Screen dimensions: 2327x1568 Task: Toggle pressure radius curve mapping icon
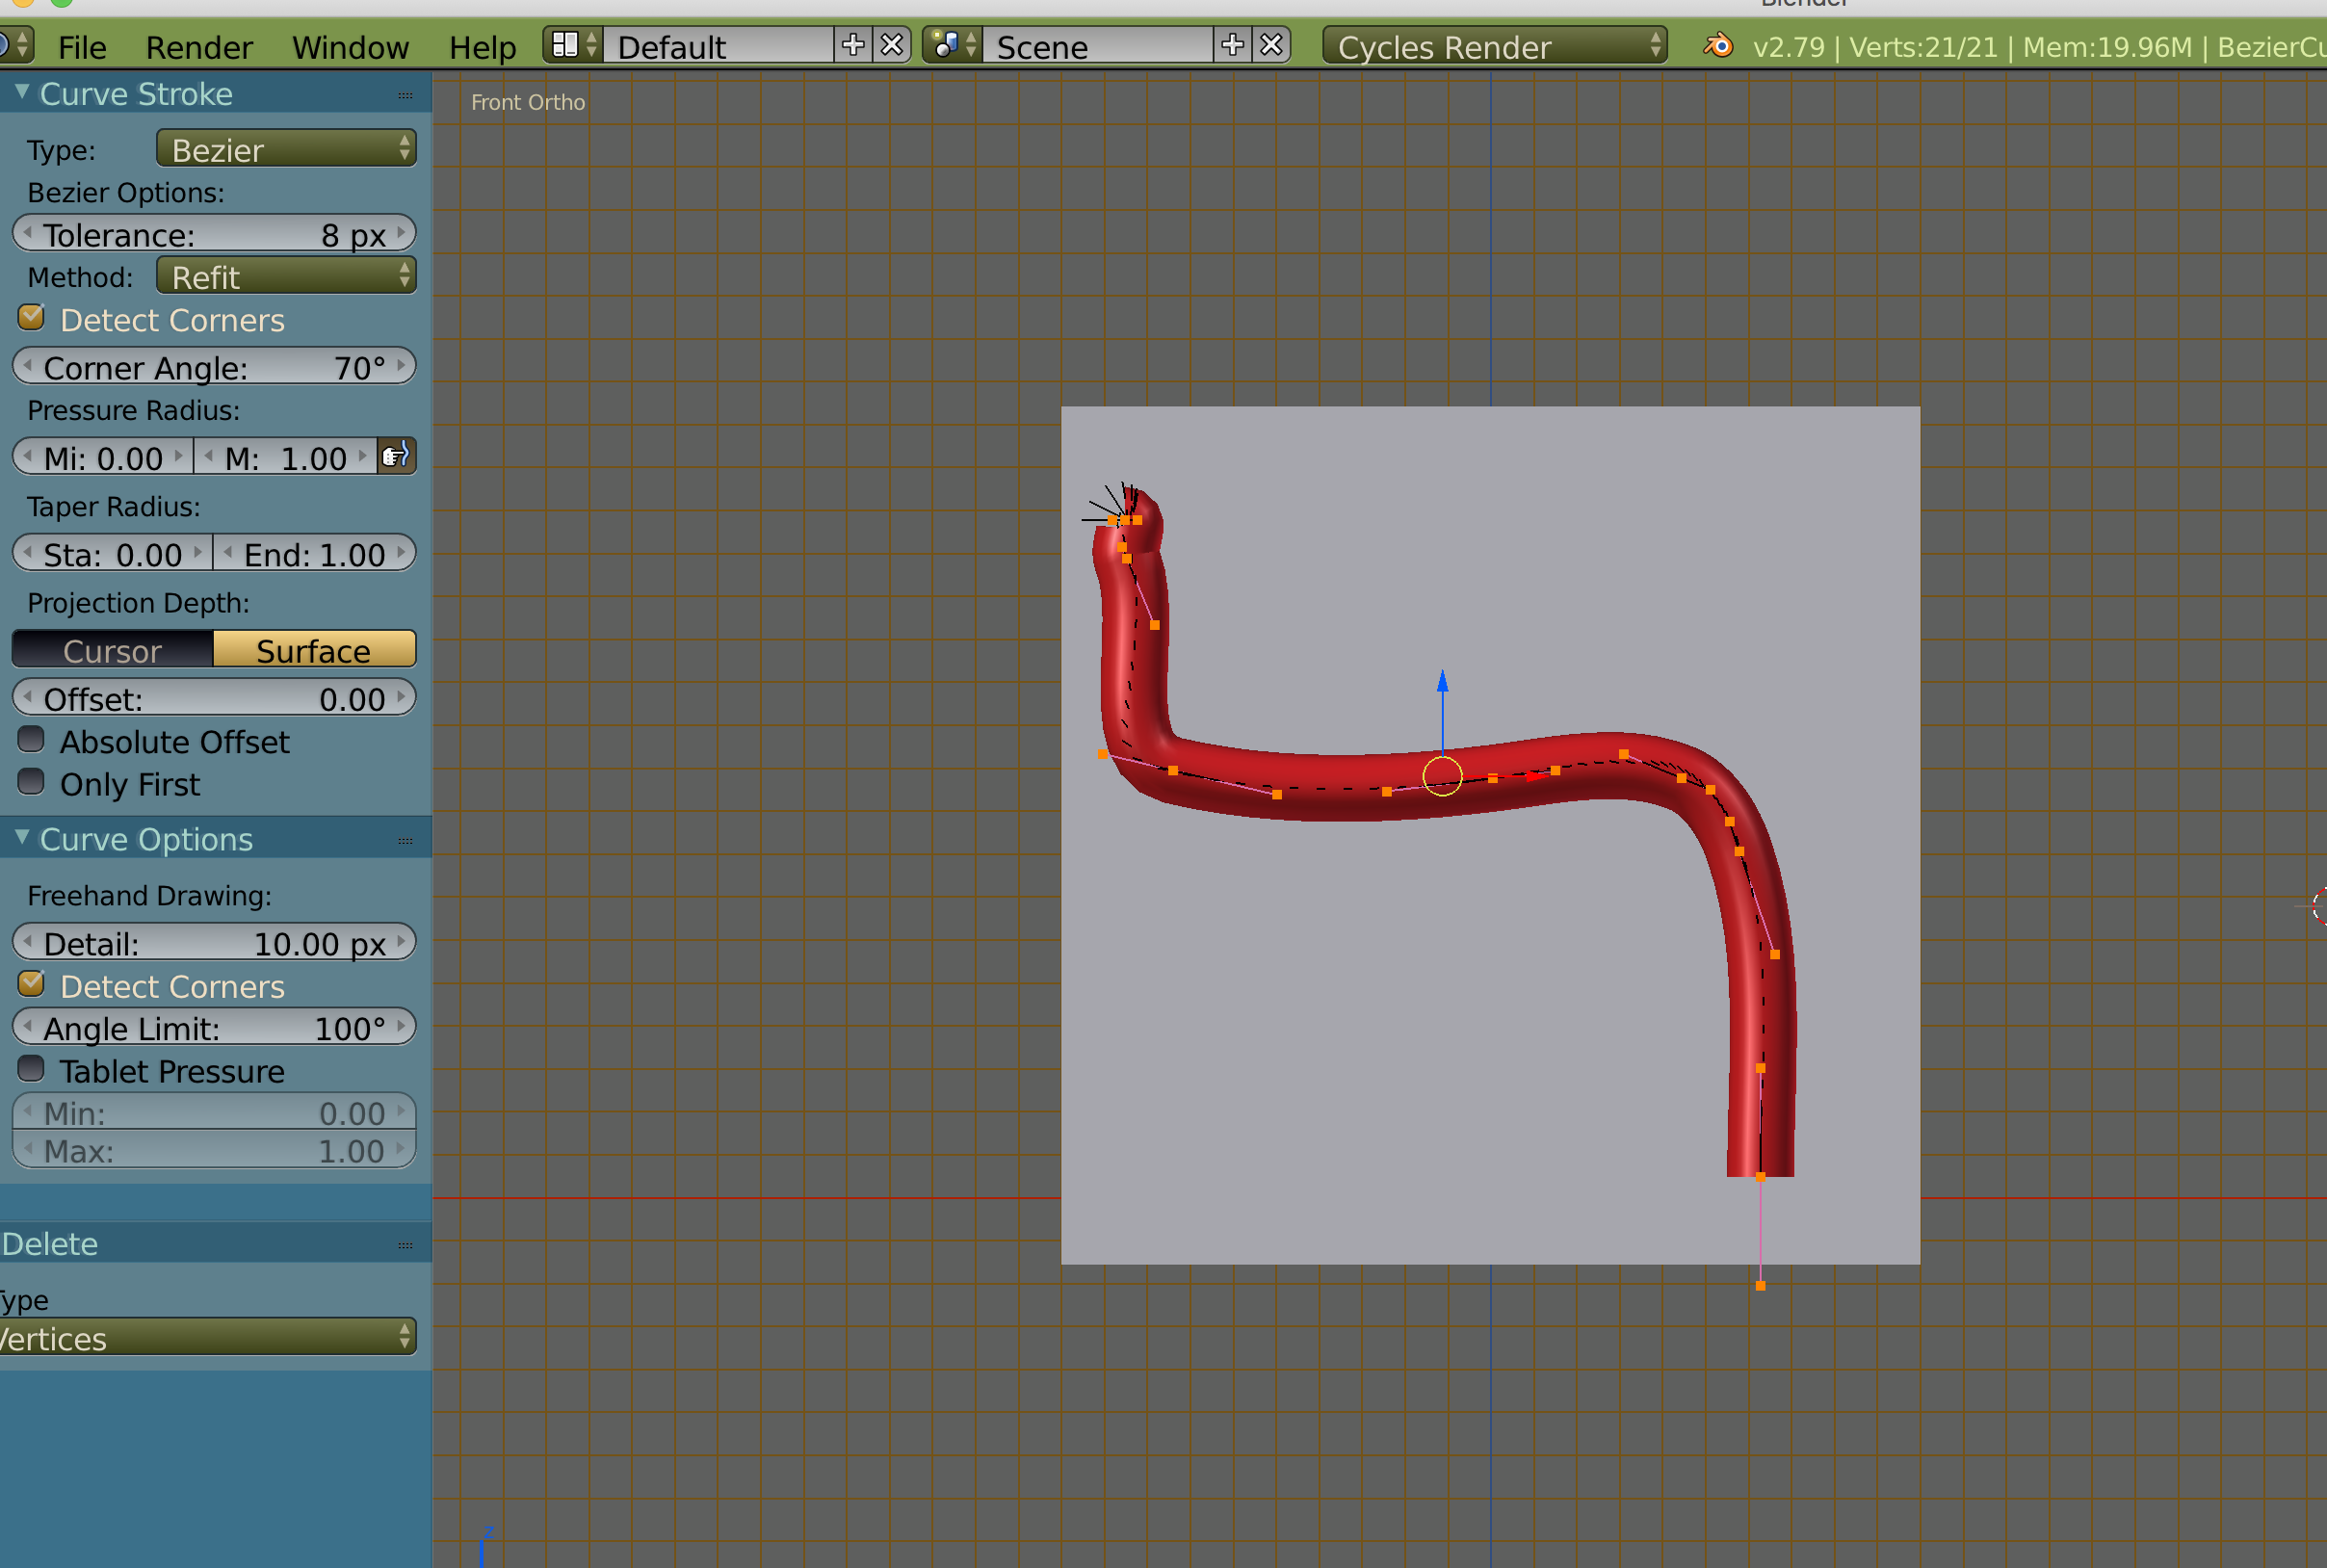click(x=396, y=457)
